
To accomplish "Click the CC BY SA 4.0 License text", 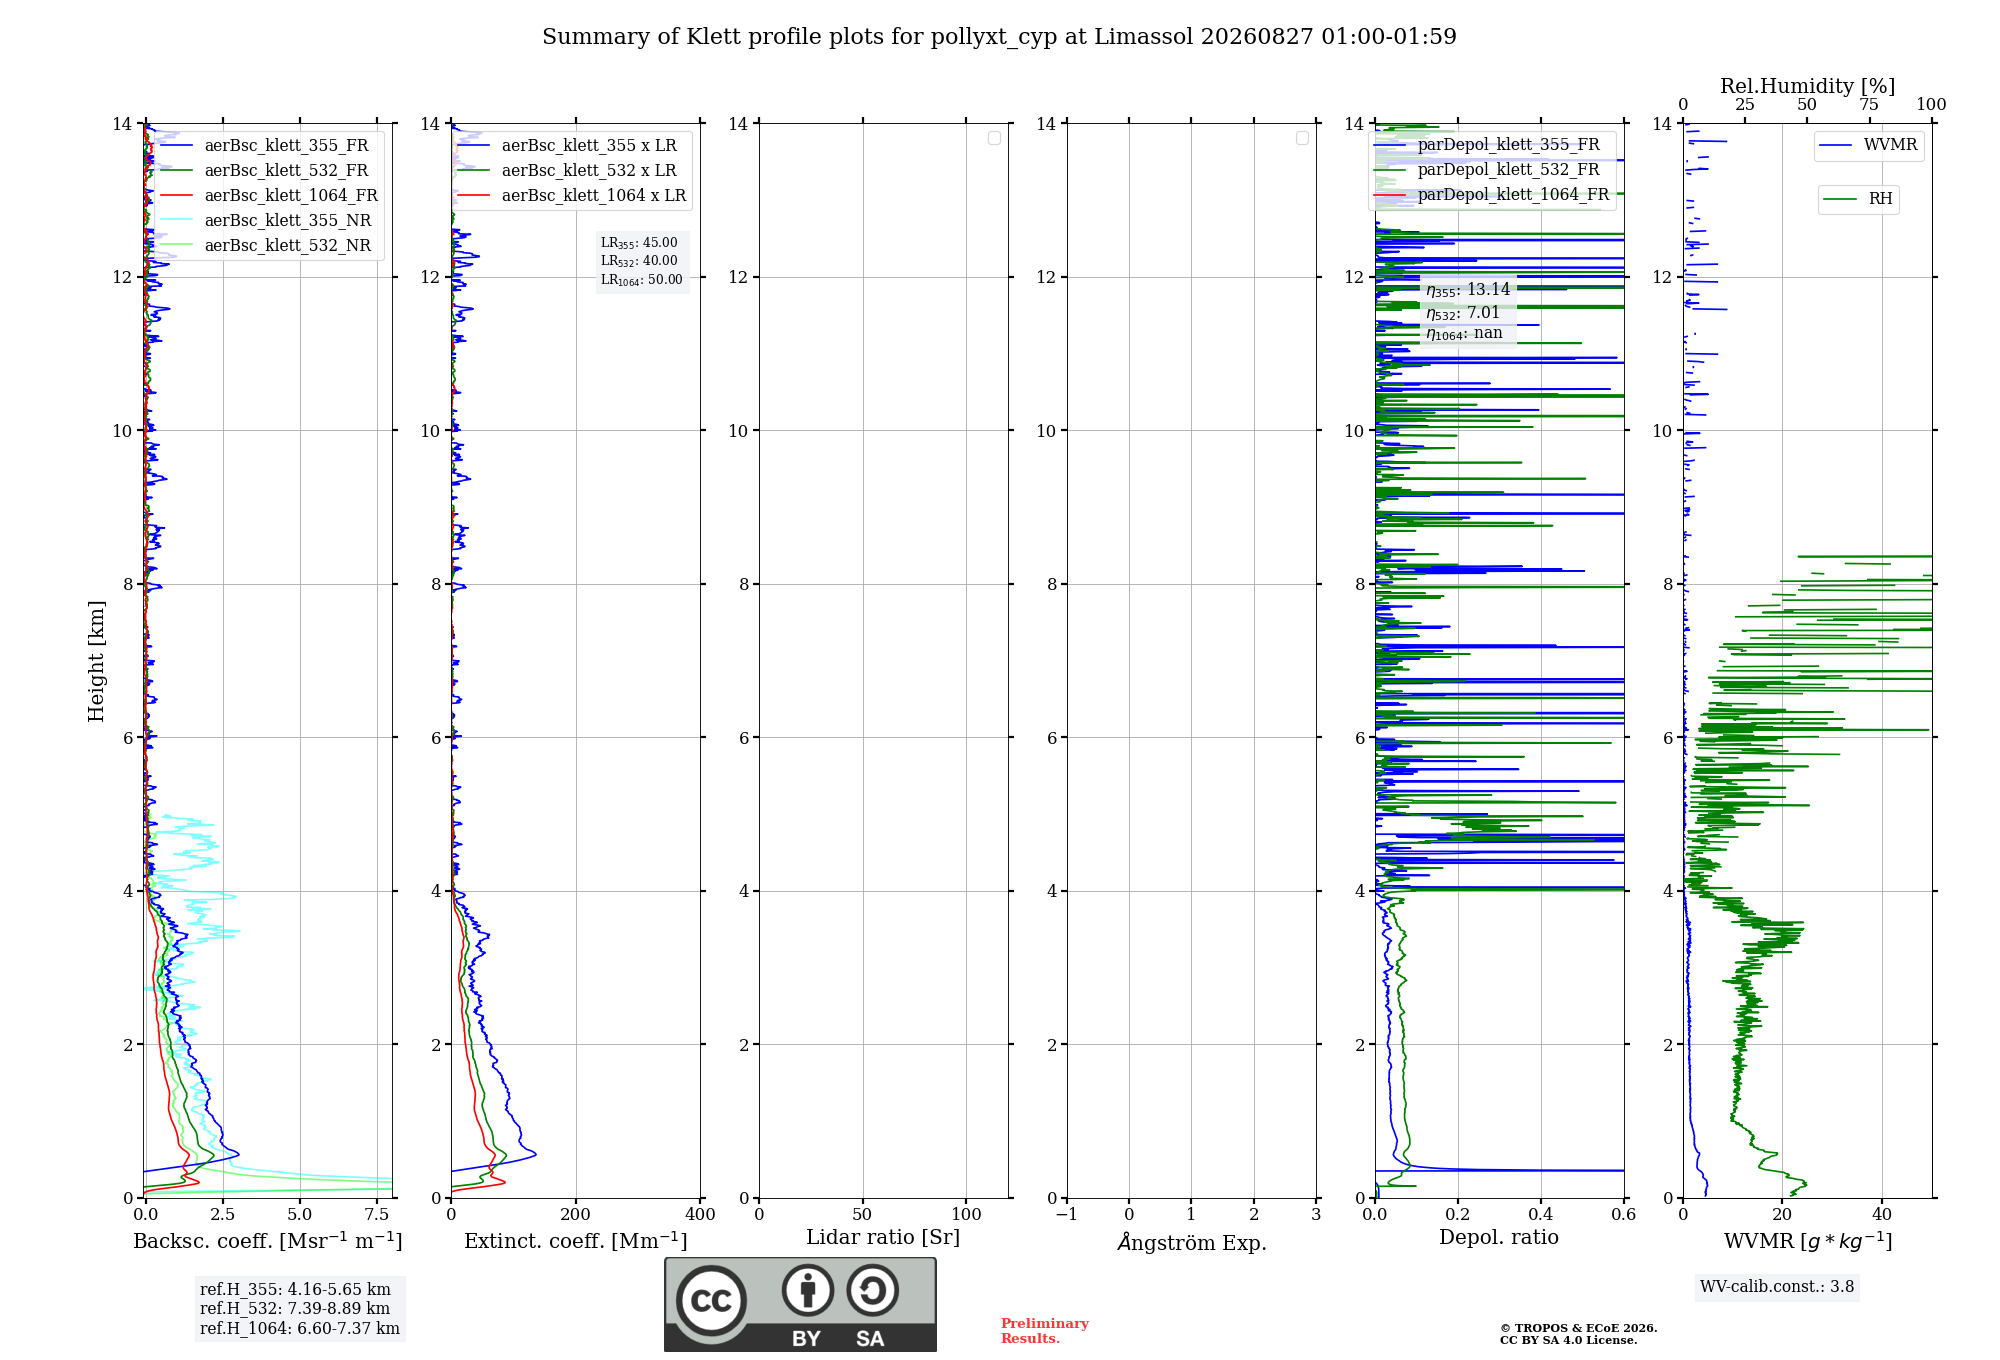I will 1569,1341.
